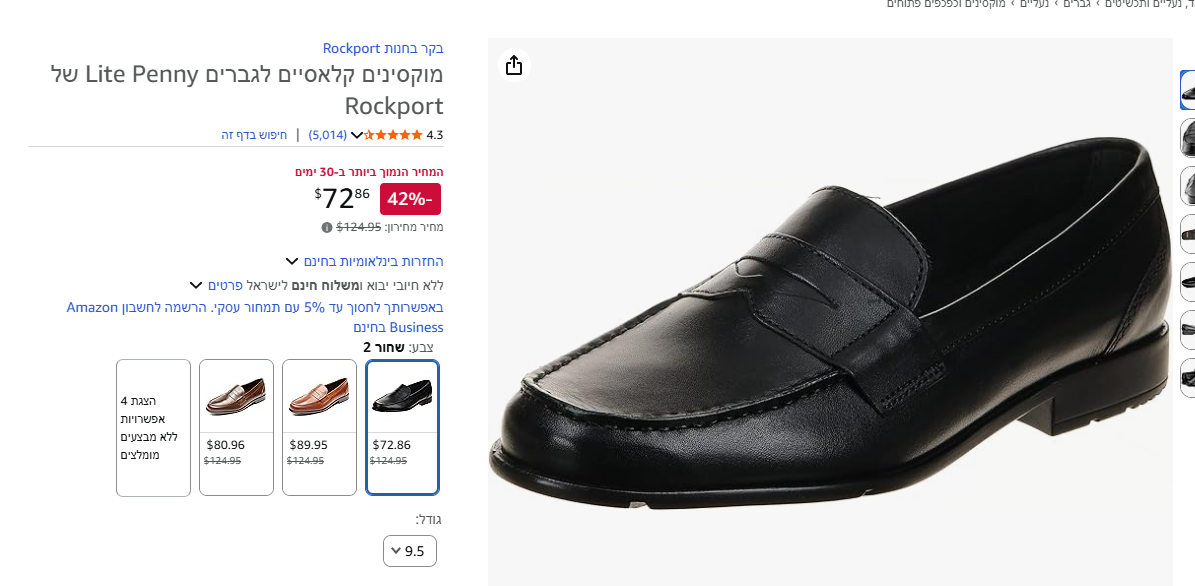1195x586 pixels.
Task: Expand the rating breakdown chevron
Action: [x=356, y=135]
